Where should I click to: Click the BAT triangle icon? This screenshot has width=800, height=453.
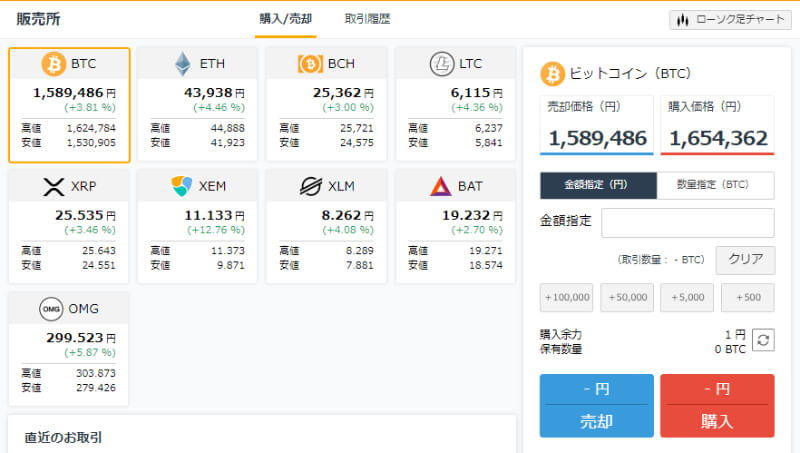pos(440,186)
